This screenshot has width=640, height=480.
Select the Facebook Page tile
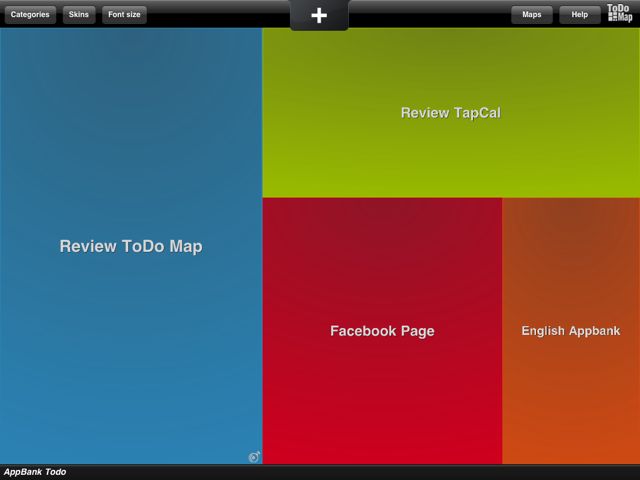(382, 331)
